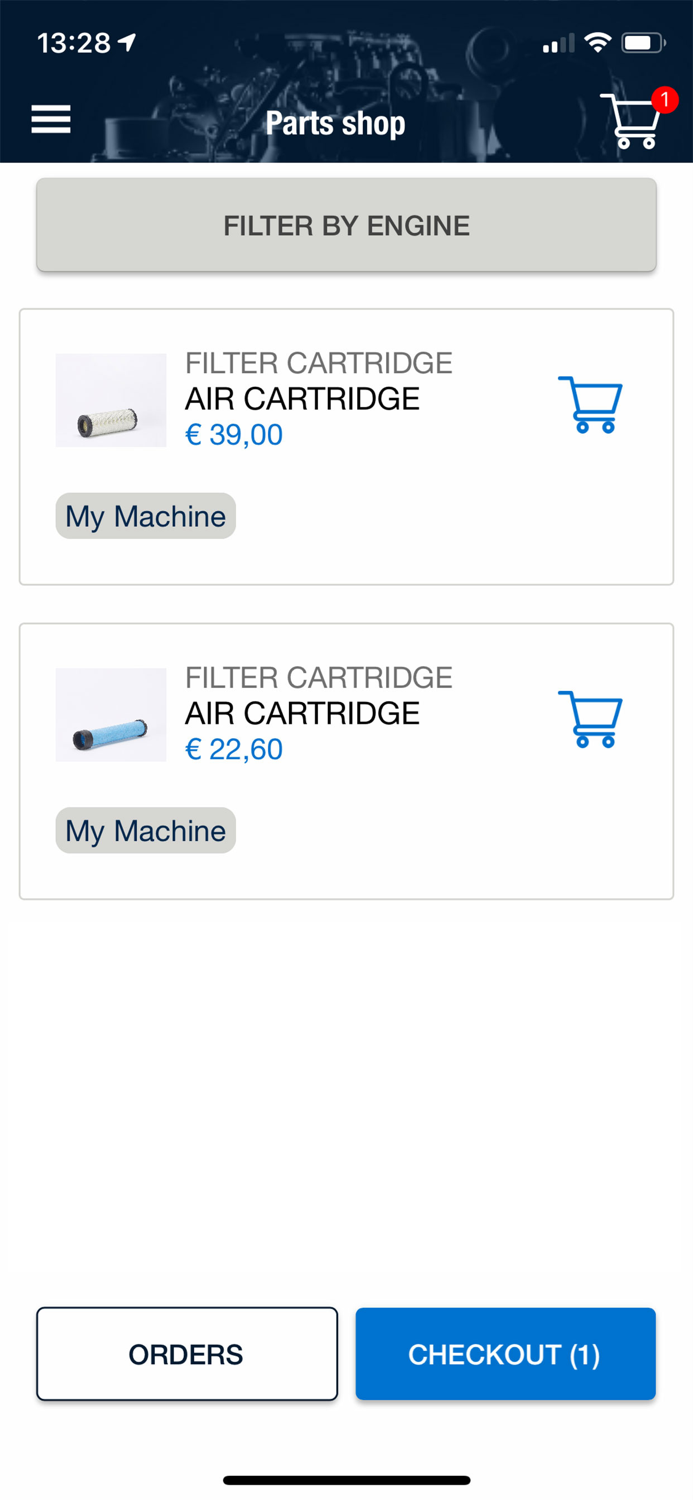
Task: Add the €39,00 air cartridge to cart
Action: click(590, 404)
